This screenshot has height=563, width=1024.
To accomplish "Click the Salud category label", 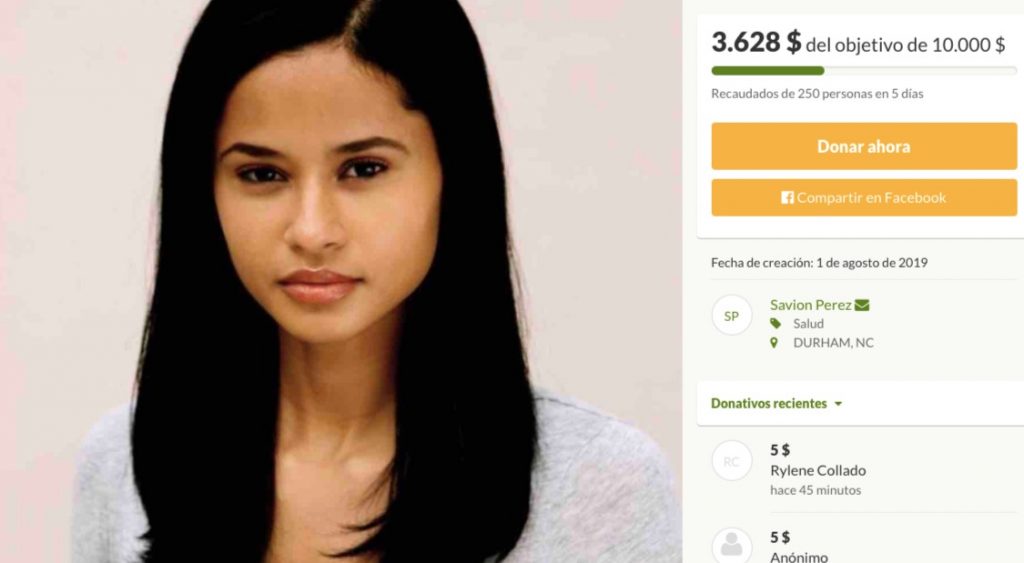I will point(808,323).
